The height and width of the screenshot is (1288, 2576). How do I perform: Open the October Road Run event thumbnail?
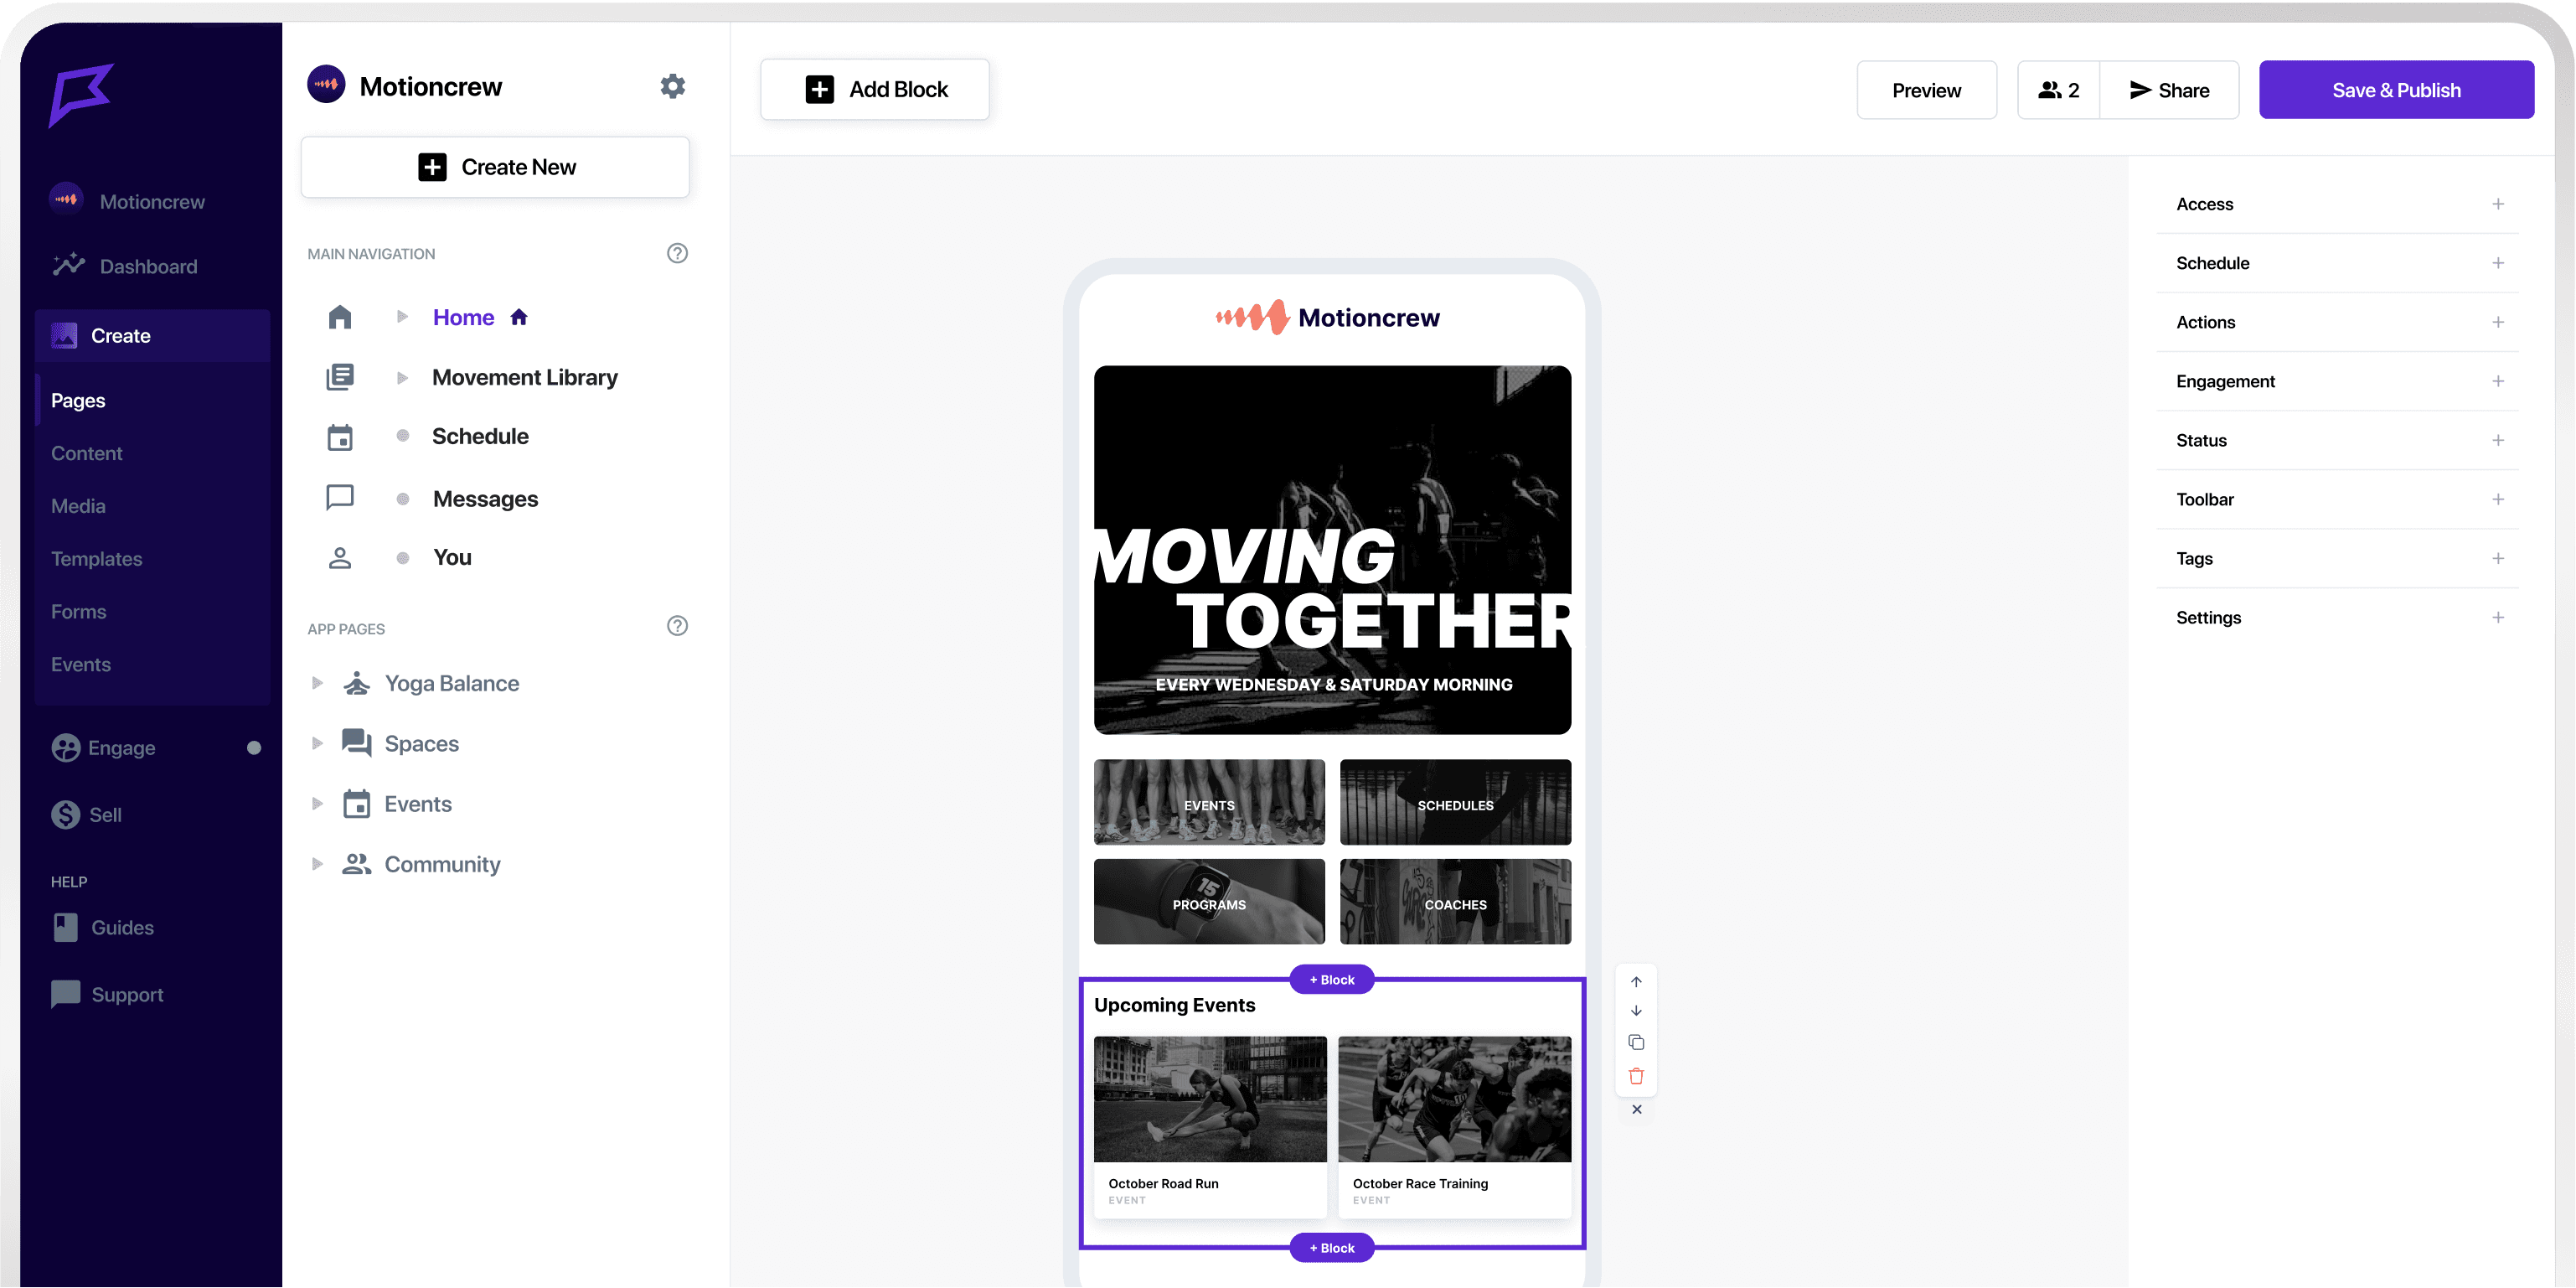[1209, 1099]
